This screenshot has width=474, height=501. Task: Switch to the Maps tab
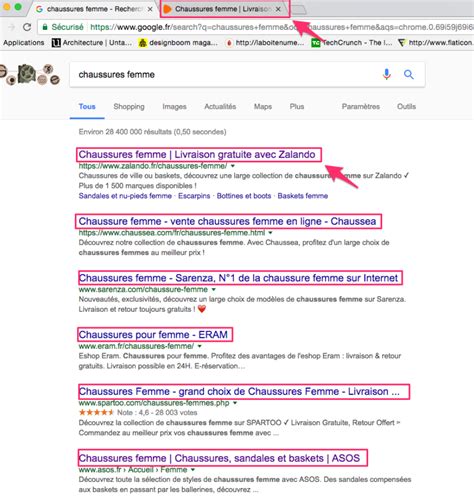[263, 107]
